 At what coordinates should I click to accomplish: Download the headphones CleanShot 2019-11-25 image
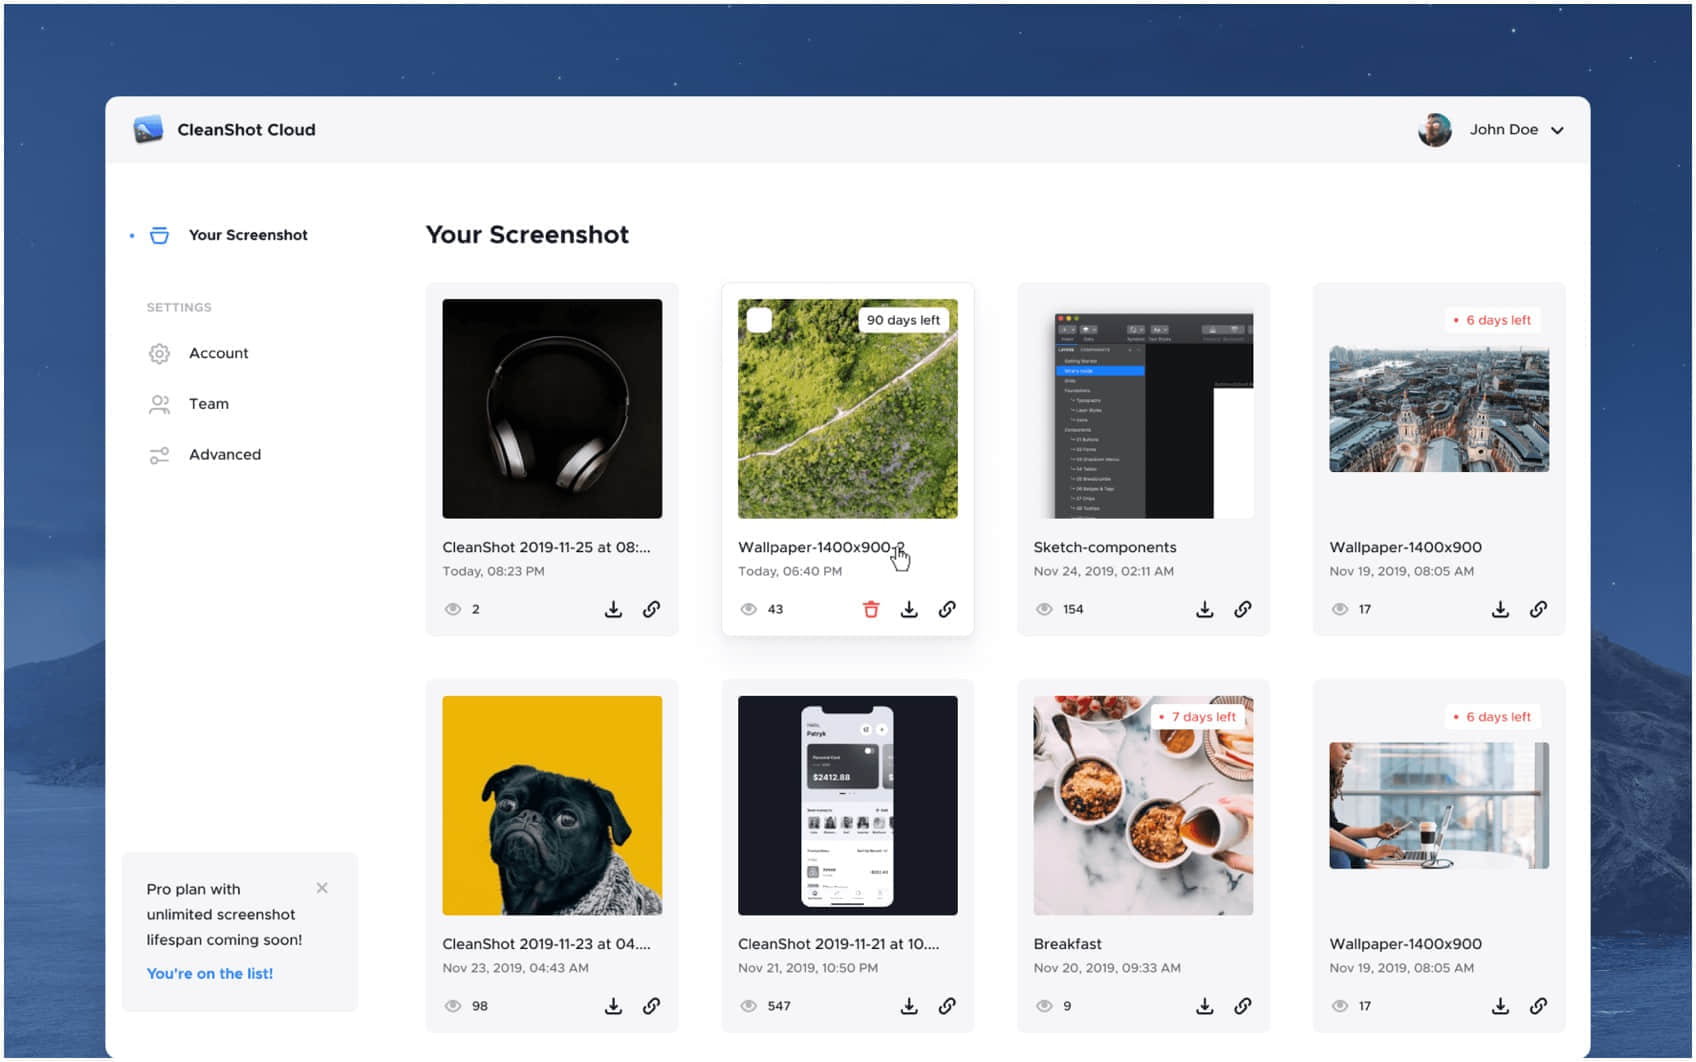pyautogui.click(x=614, y=609)
